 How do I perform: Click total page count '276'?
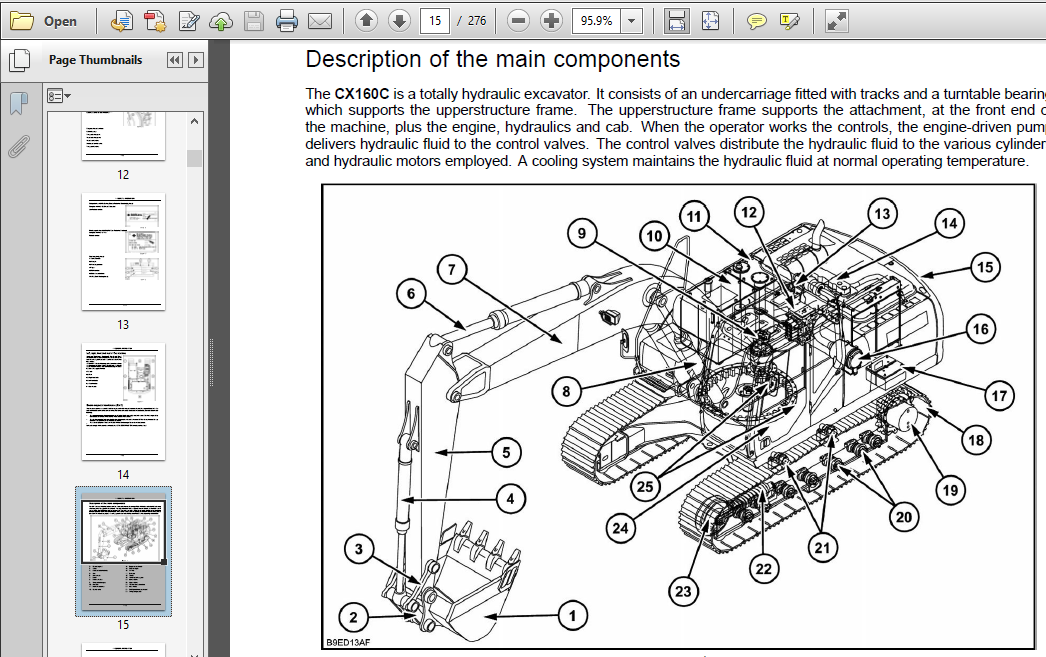click(x=477, y=21)
